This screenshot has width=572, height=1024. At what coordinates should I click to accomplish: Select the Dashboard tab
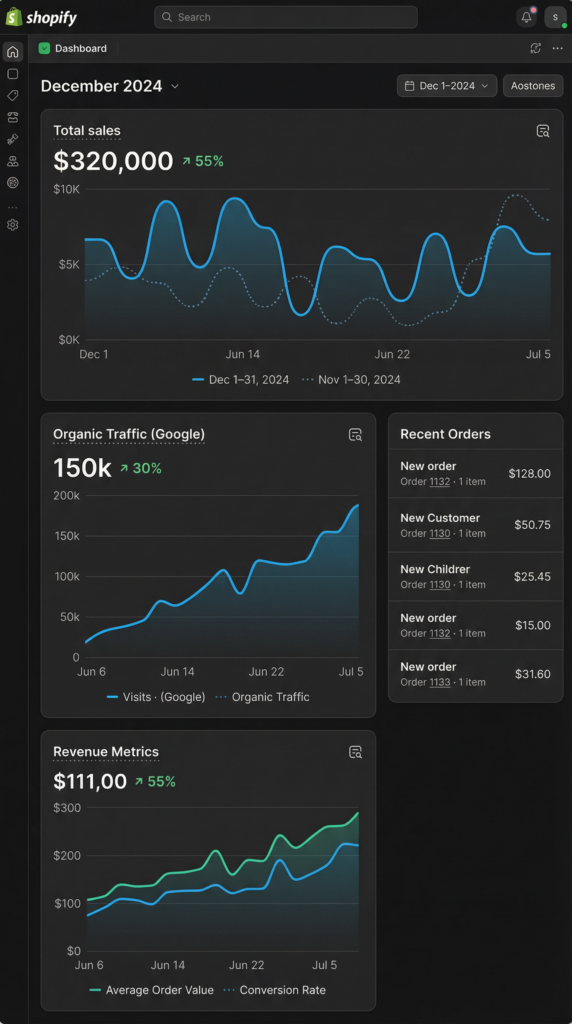72,48
